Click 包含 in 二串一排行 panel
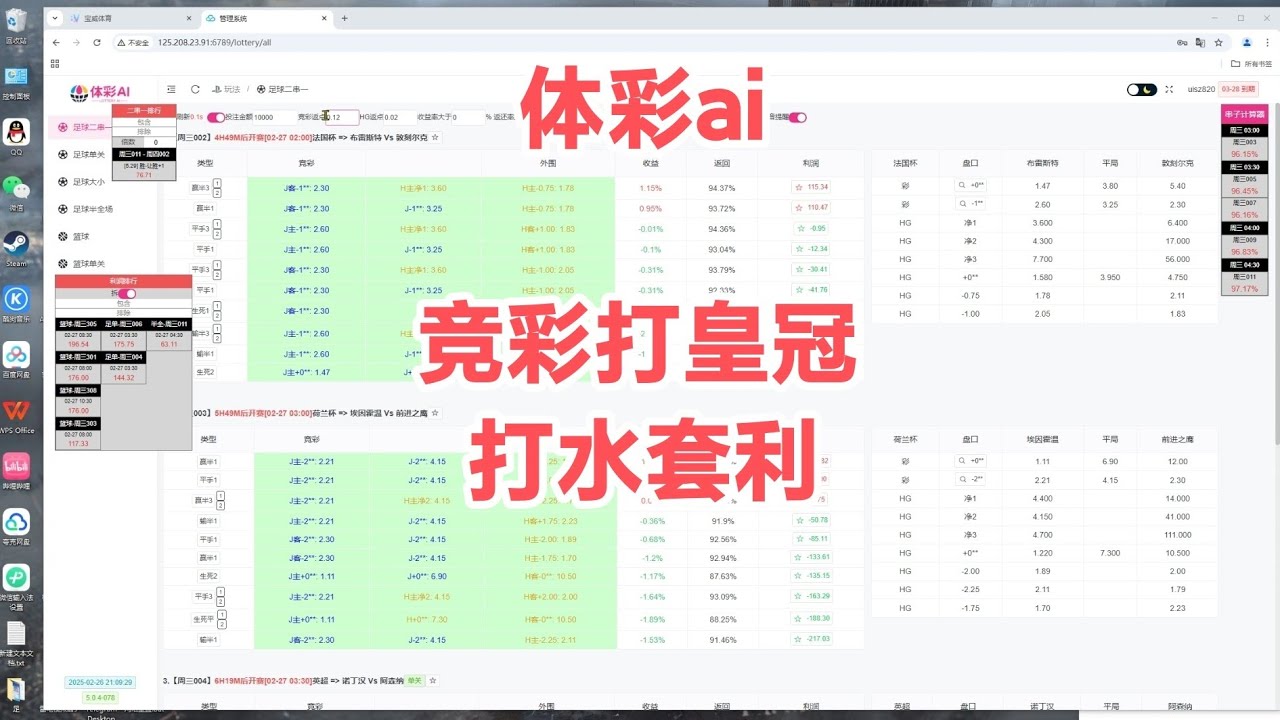 tap(144, 122)
